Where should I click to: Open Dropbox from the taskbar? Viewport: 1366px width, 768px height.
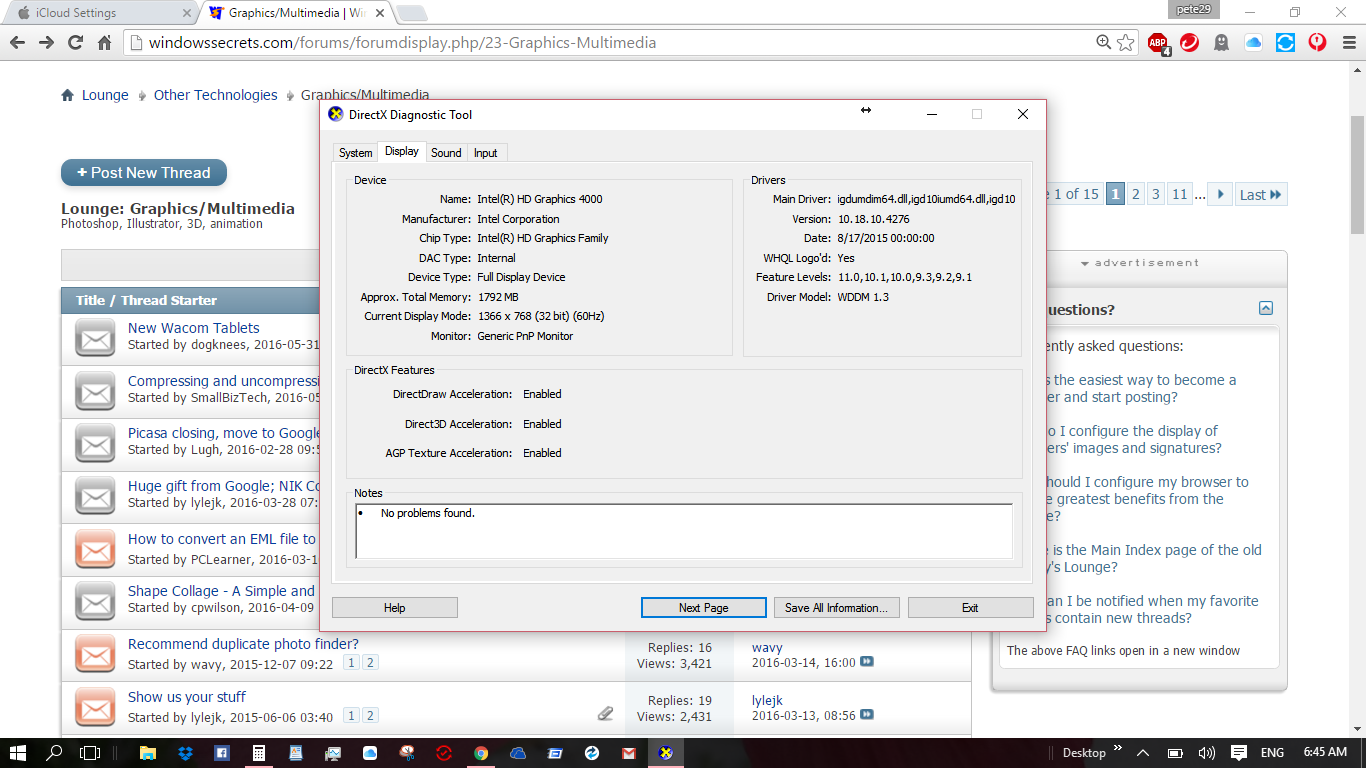(185, 752)
